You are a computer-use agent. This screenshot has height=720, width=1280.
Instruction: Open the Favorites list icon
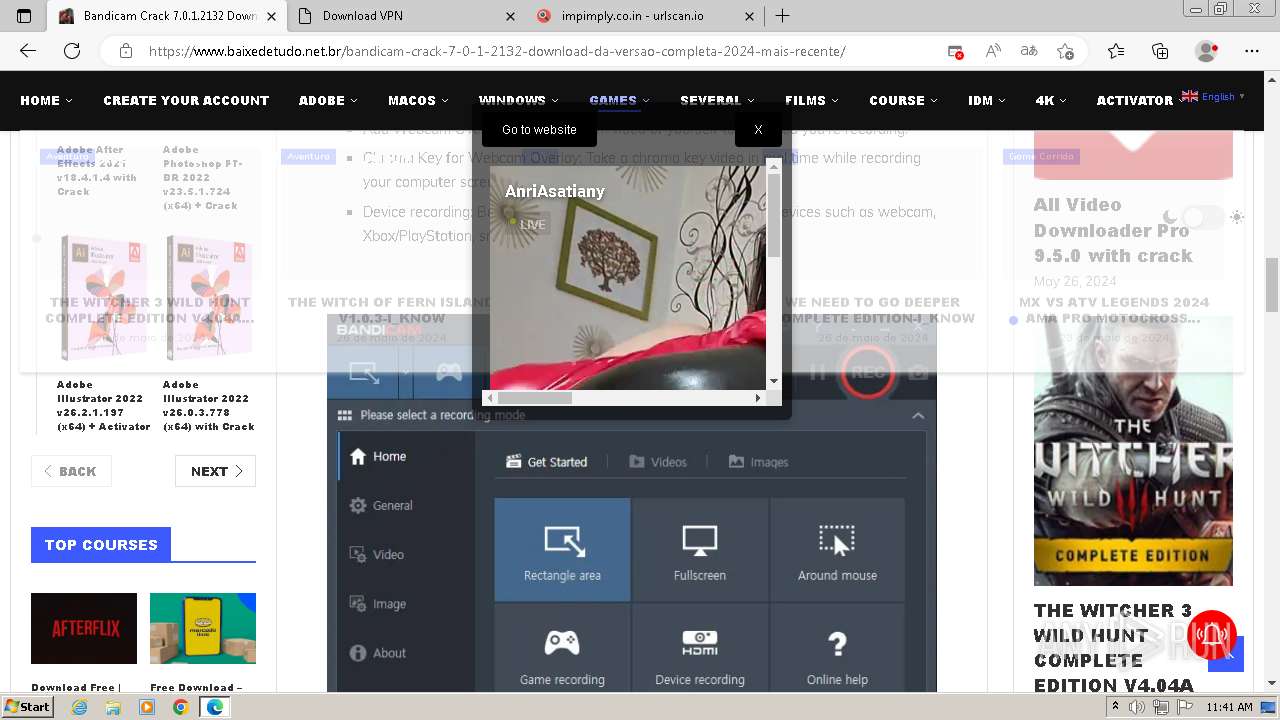click(x=1116, y=51)
